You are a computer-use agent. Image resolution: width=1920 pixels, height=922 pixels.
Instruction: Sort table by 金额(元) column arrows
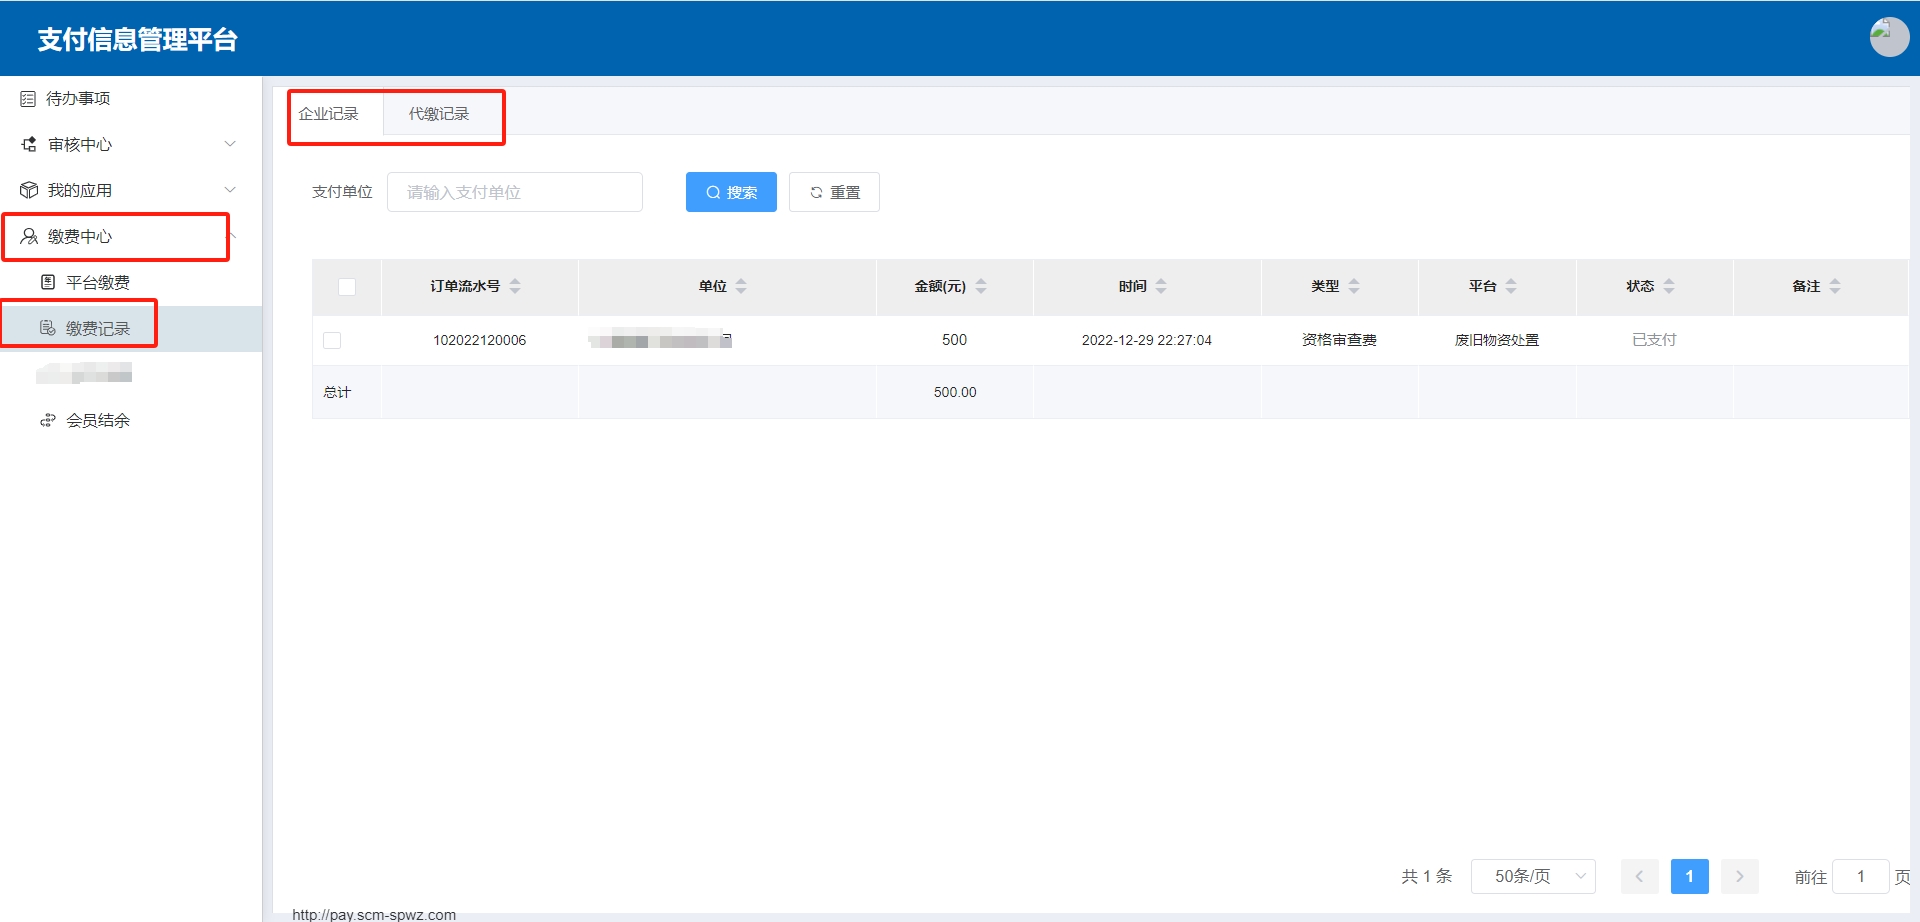tap(981, 286)
